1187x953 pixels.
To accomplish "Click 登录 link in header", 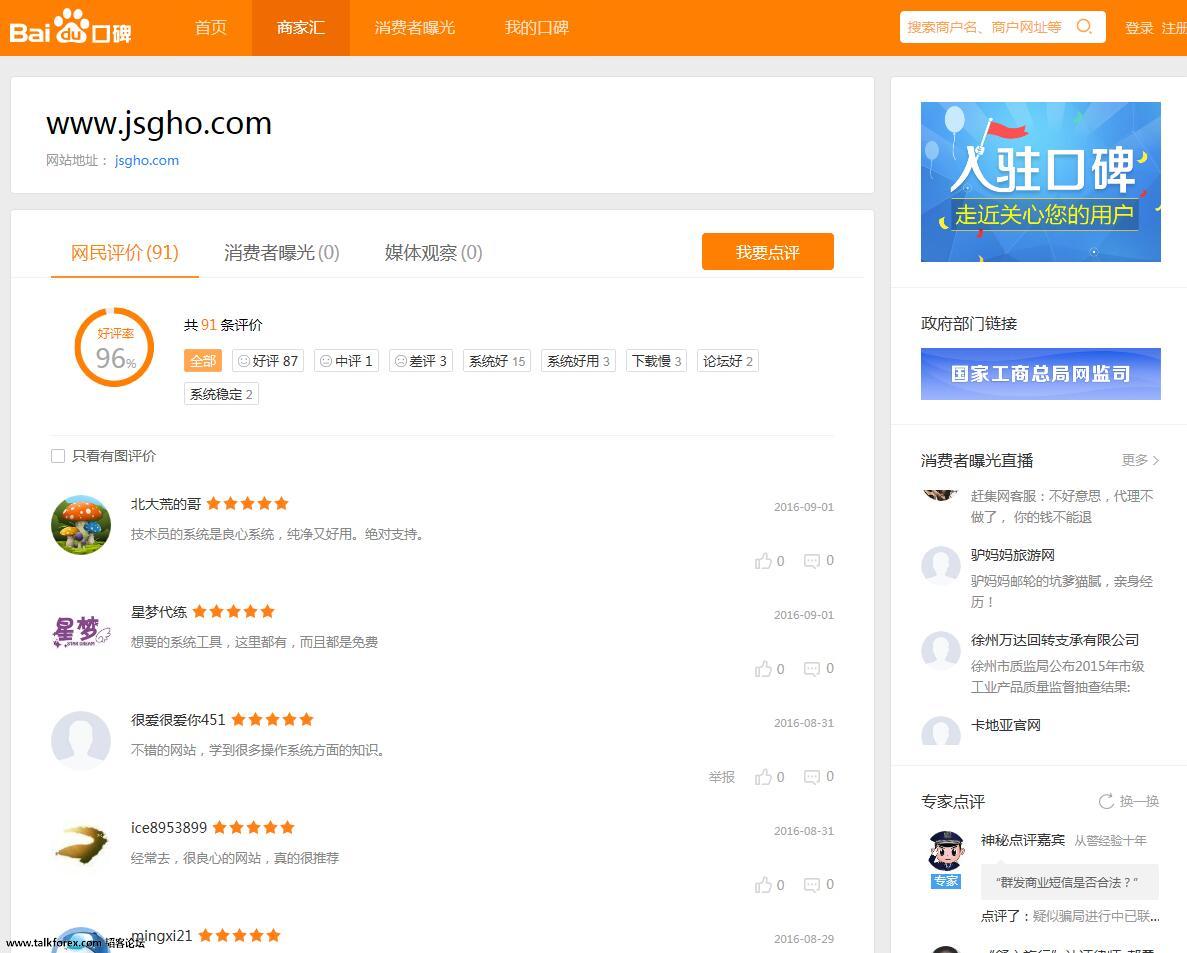I will coord(1139,28).
